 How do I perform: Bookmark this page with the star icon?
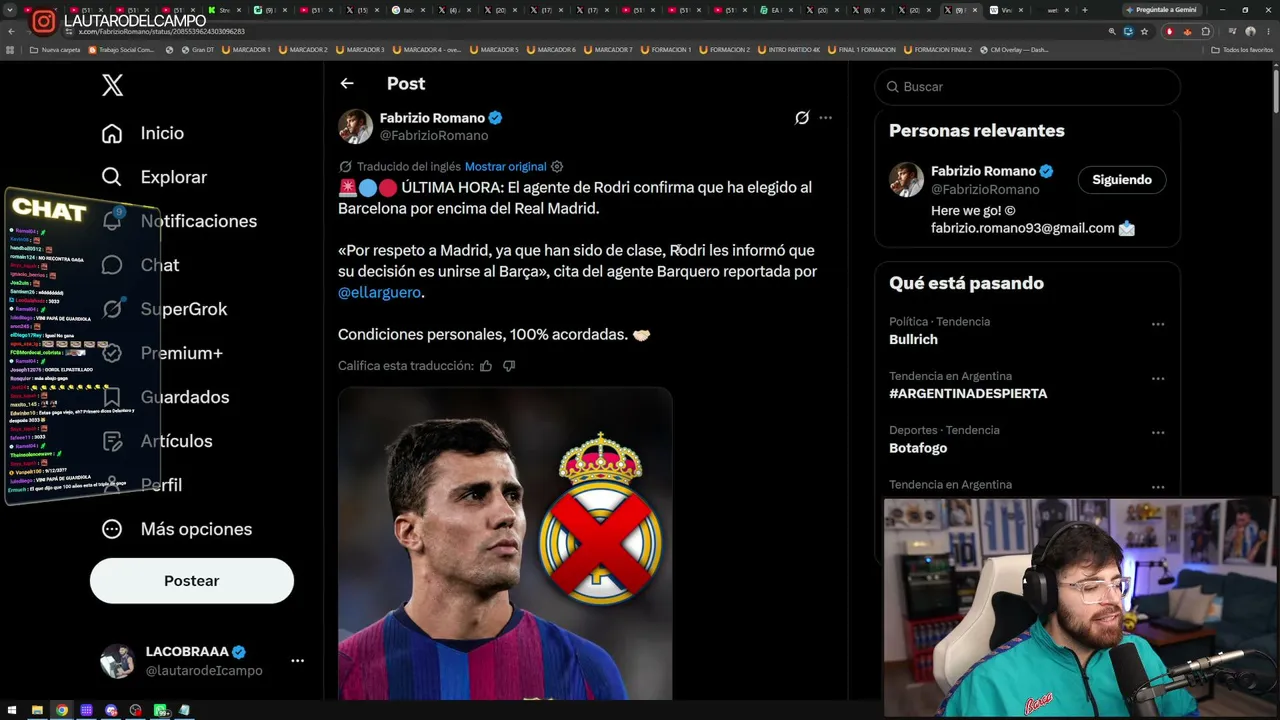tap(1144, 31)
